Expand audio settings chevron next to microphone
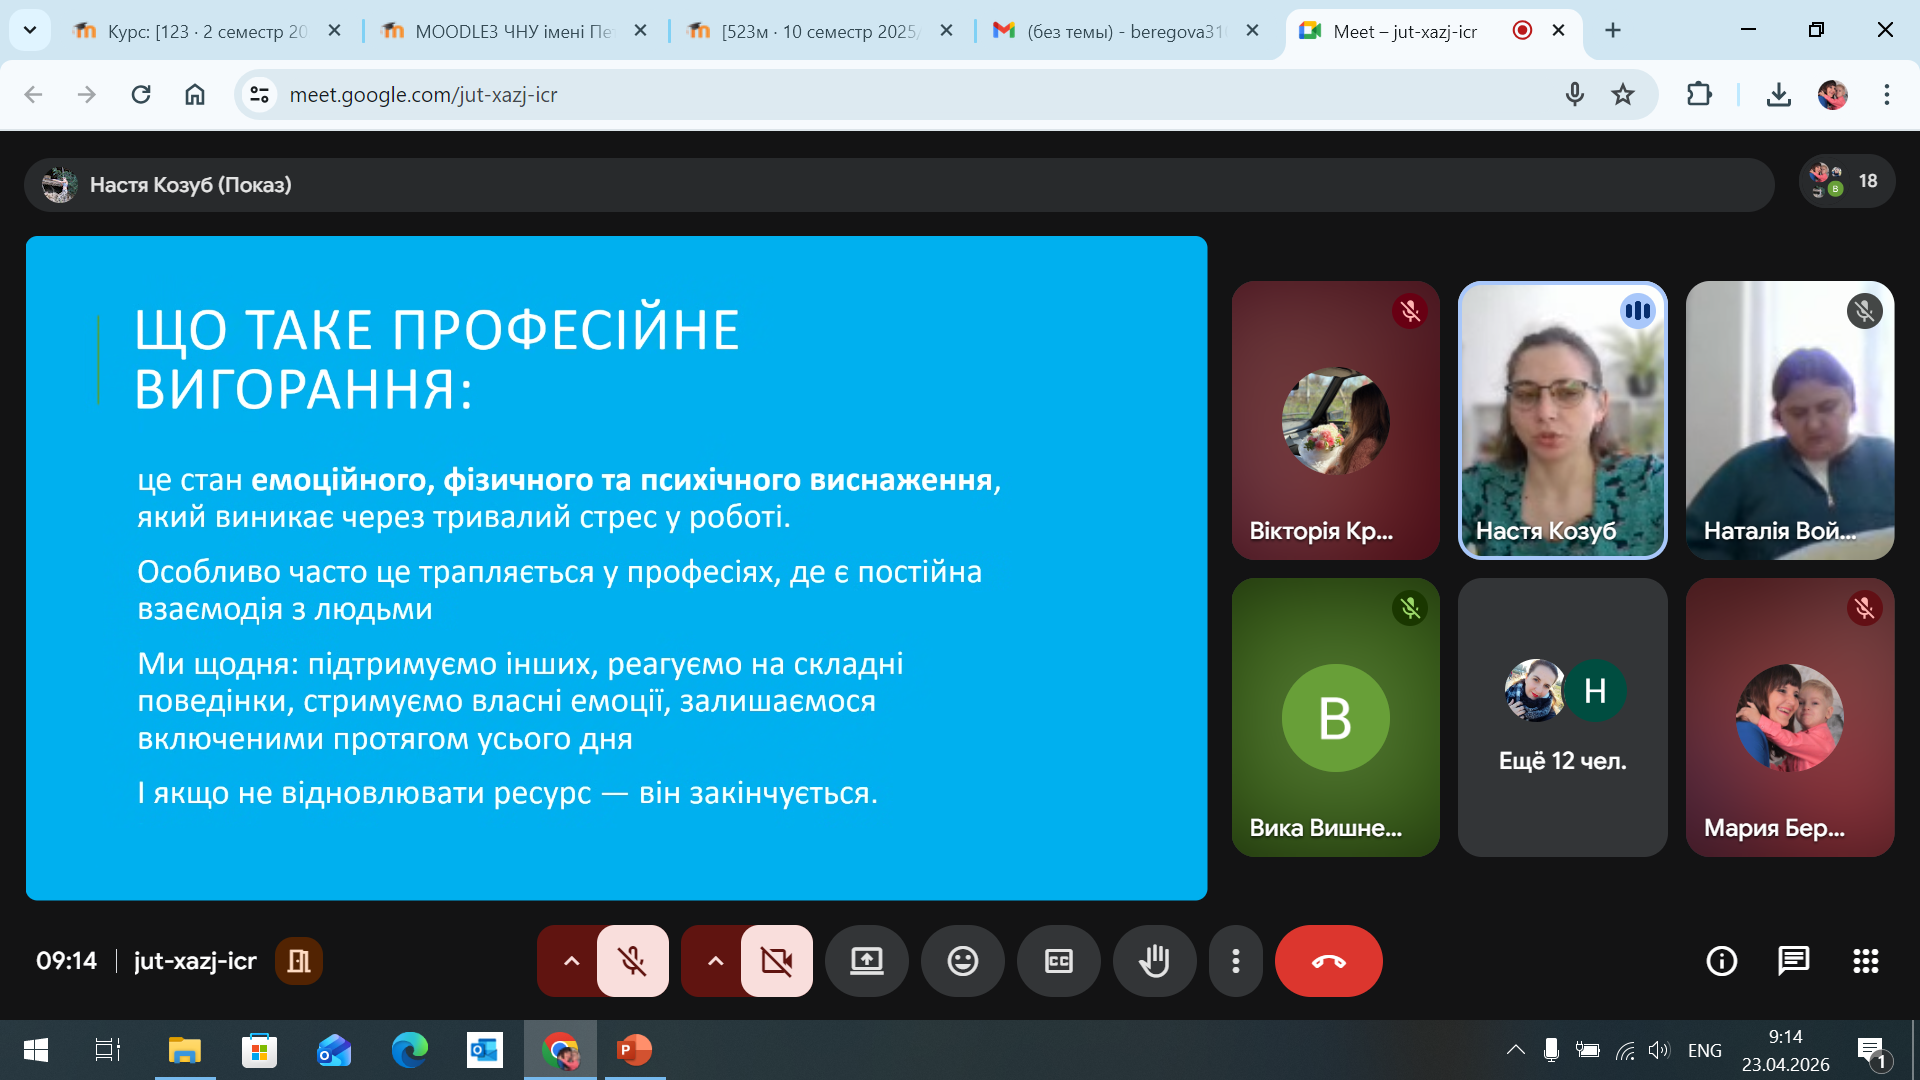1920x1080 pixels. pyautogui.click(x=571, y=961)
